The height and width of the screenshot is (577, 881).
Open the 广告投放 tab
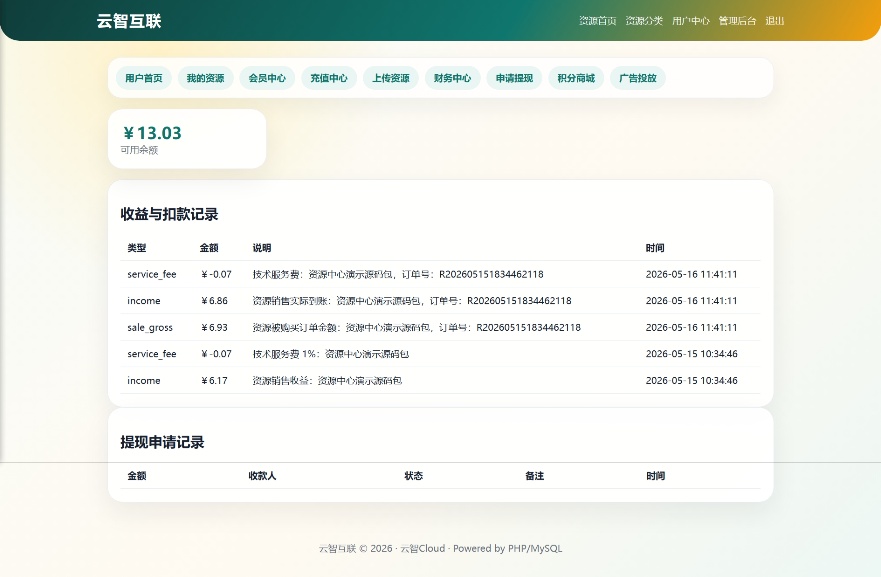click(x=638, y=78)
